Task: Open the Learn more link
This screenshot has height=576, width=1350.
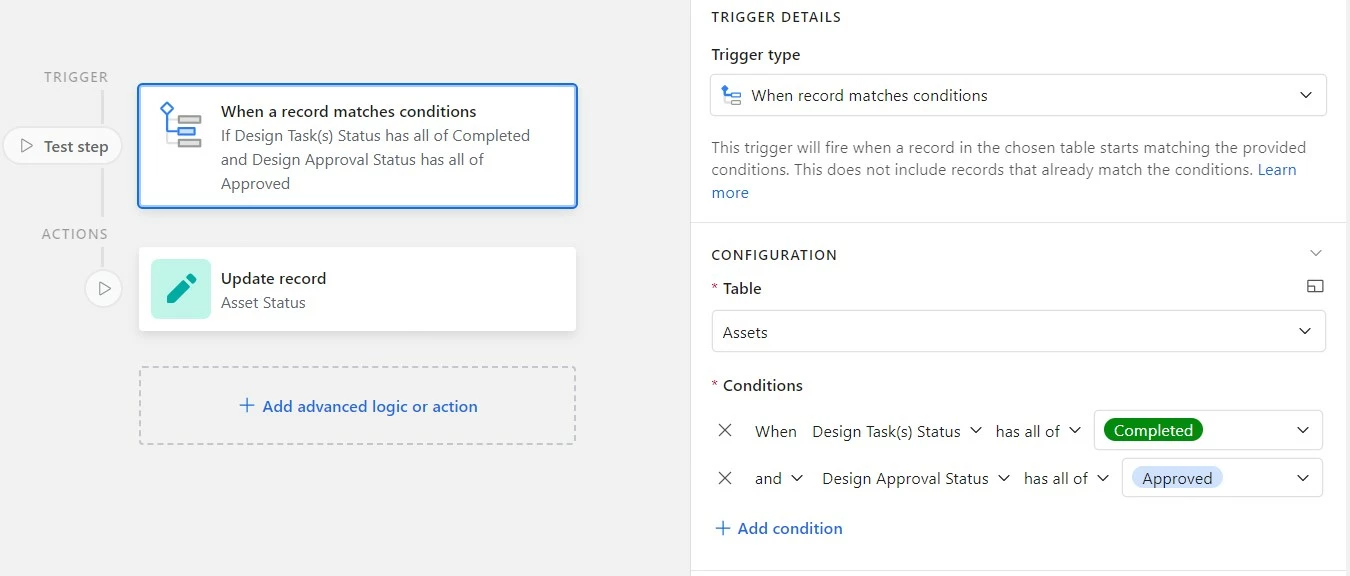Action: (1277, 170)
